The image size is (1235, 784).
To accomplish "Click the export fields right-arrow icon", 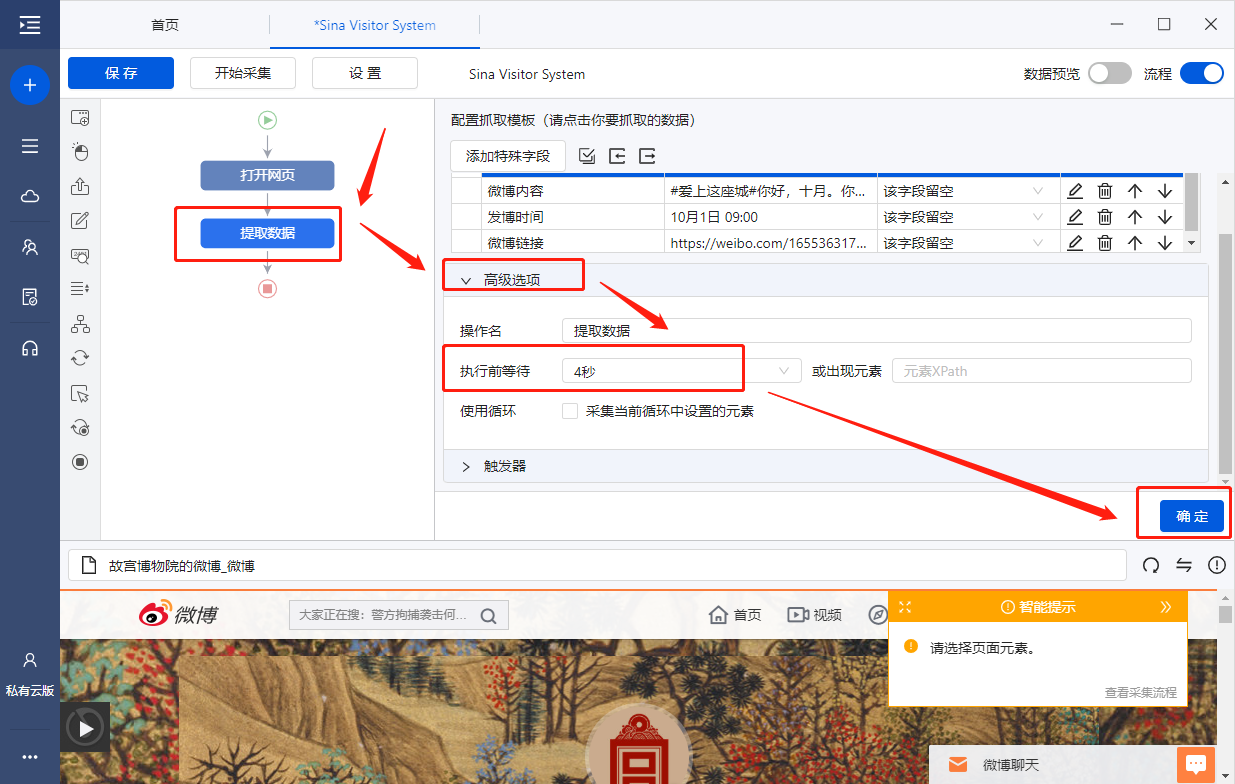I will tap(647, 156).
